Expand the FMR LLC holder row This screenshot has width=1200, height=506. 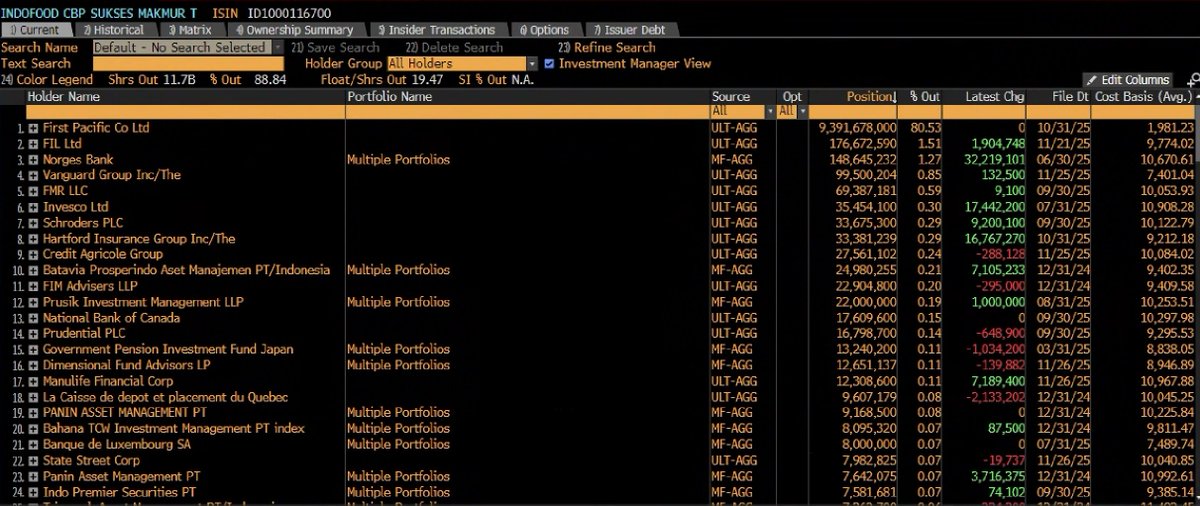tap(33, 191)
